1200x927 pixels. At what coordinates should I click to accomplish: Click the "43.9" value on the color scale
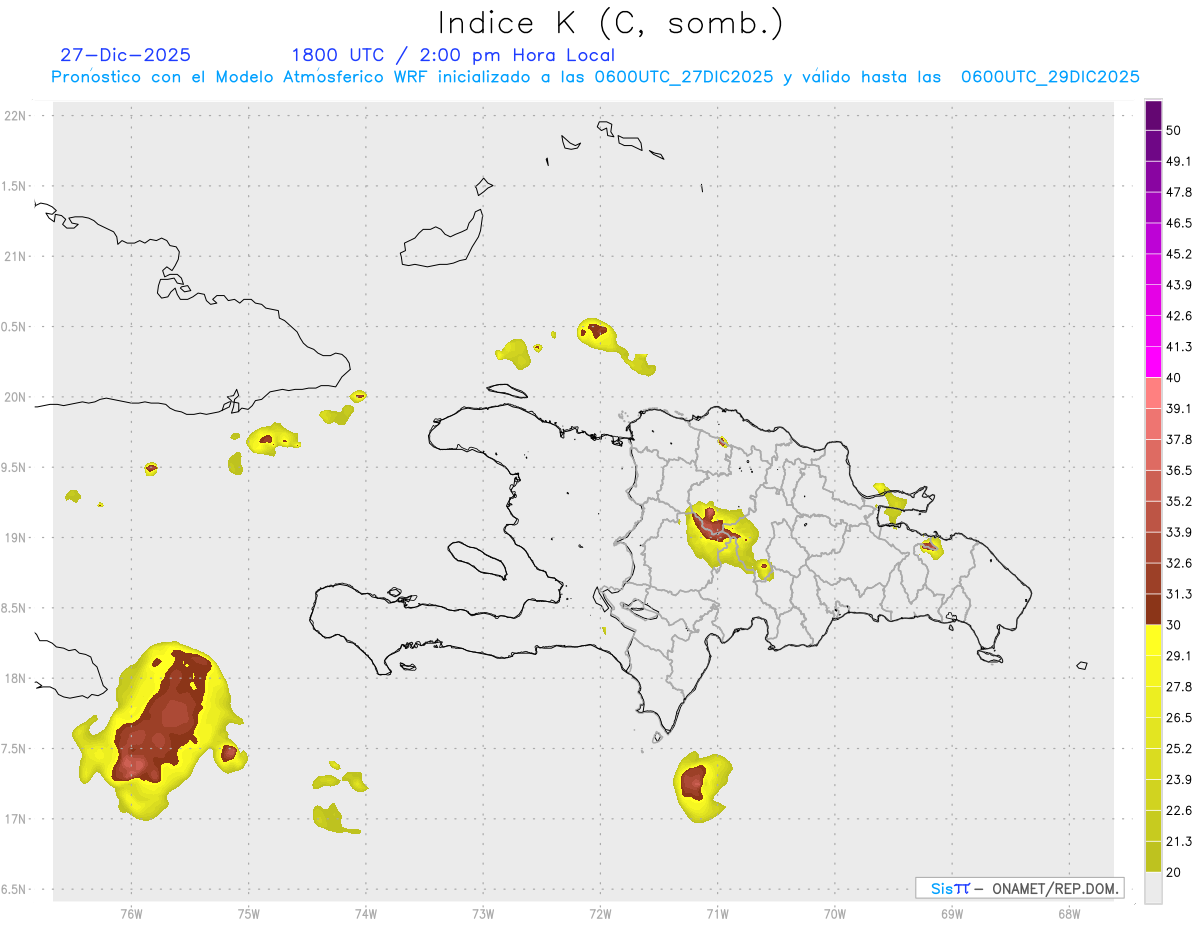click(1179, 285)
